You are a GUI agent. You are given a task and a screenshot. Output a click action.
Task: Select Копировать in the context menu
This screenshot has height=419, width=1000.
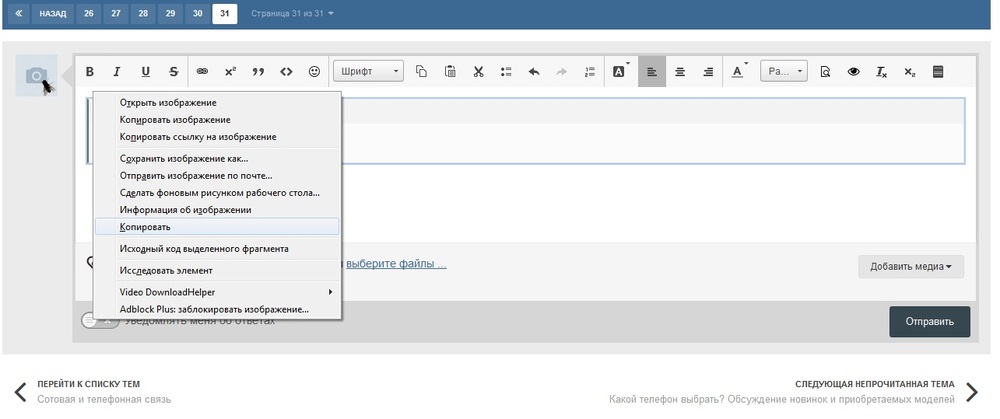pyautogui.click(x=145, y=227)
